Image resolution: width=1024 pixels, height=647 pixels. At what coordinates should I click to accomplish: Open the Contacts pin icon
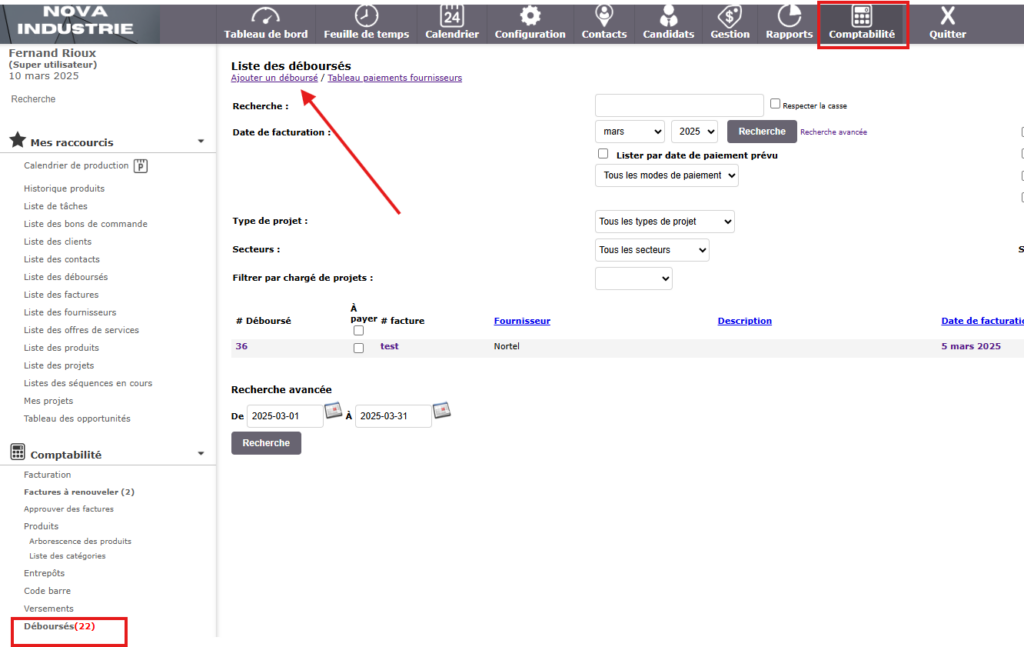pos(604,17)
